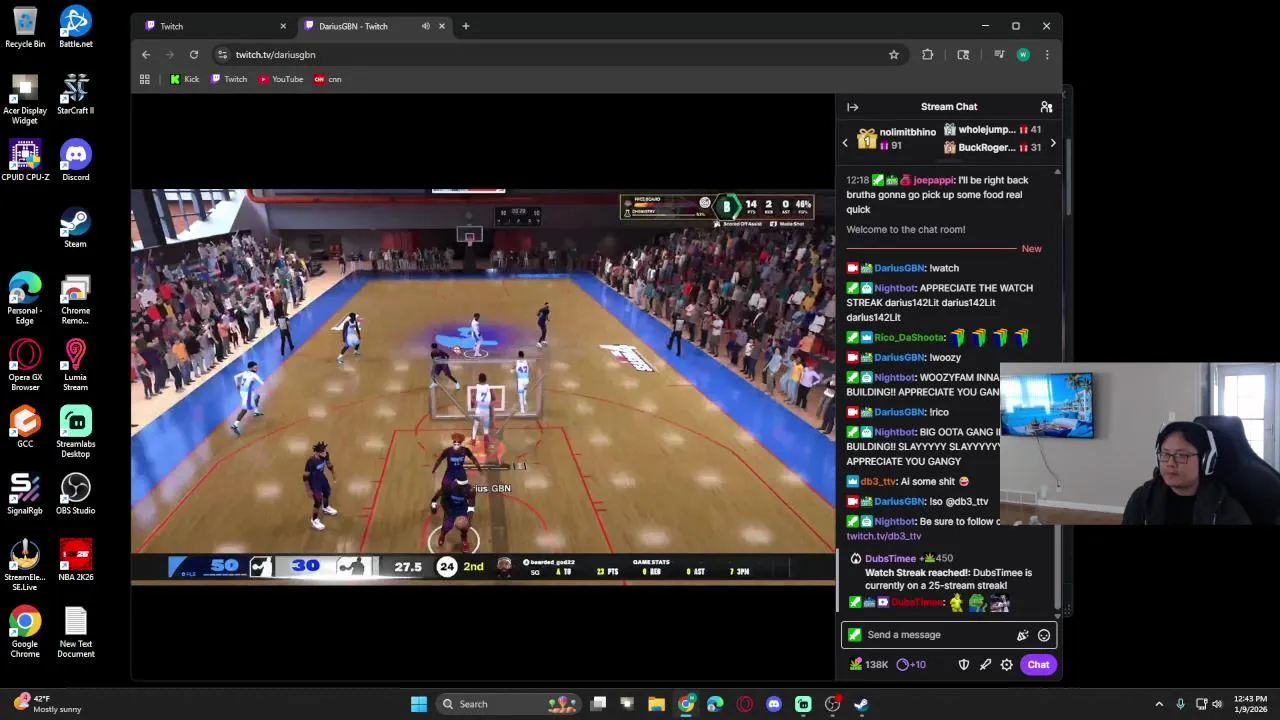1280x720 pixels.
Task: Open the Kick bookmark
Action: [x=184, y=79]
